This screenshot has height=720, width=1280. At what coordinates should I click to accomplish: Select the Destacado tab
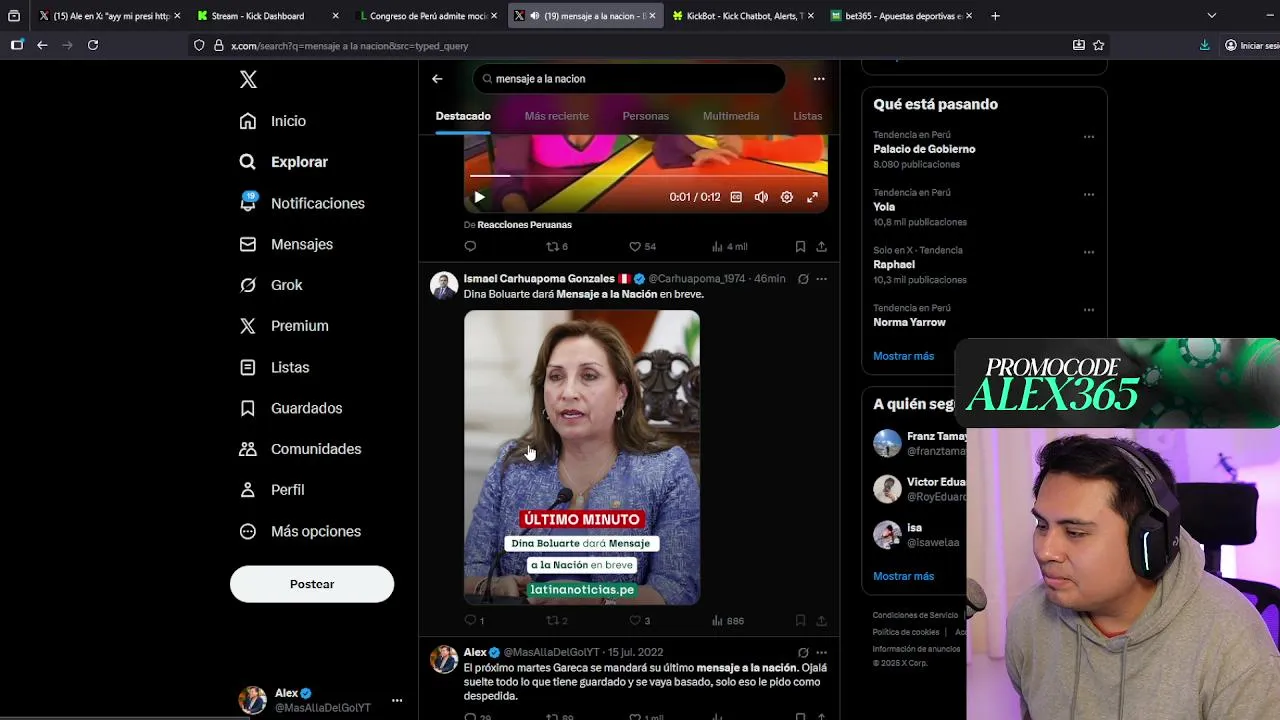coord(463,116)
